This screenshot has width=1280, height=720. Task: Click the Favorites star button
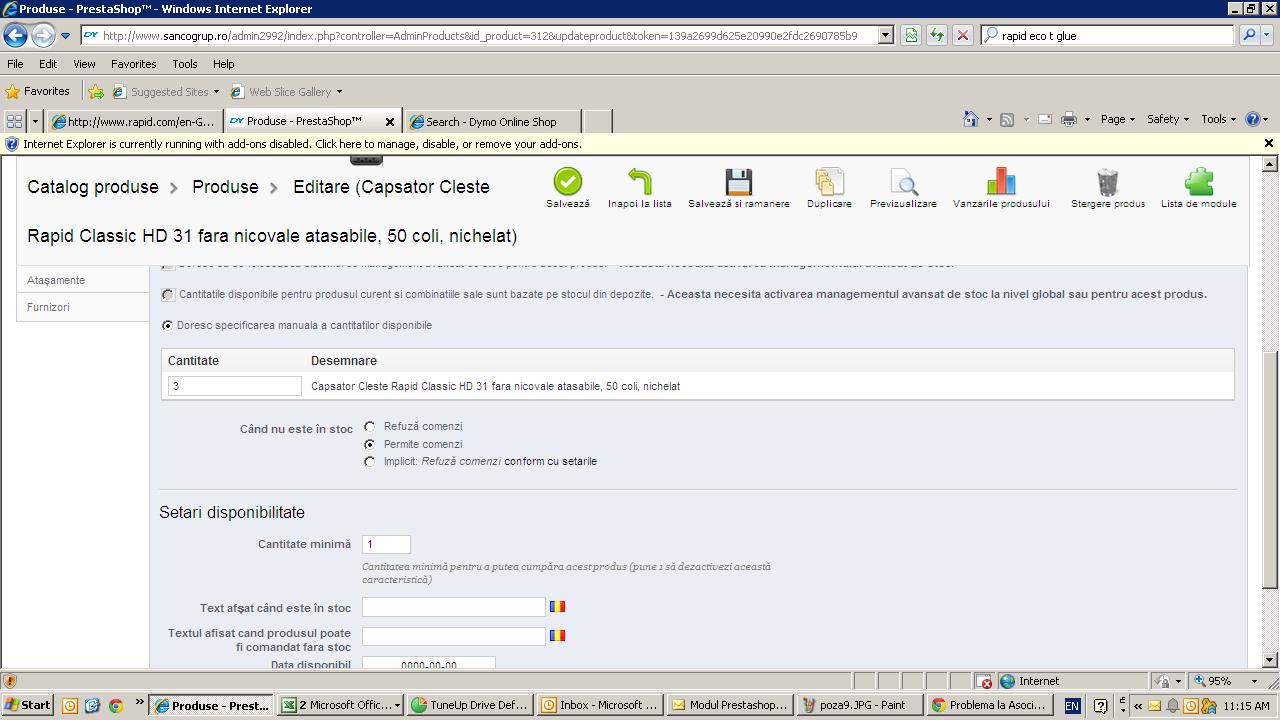[x=38, y=91]
